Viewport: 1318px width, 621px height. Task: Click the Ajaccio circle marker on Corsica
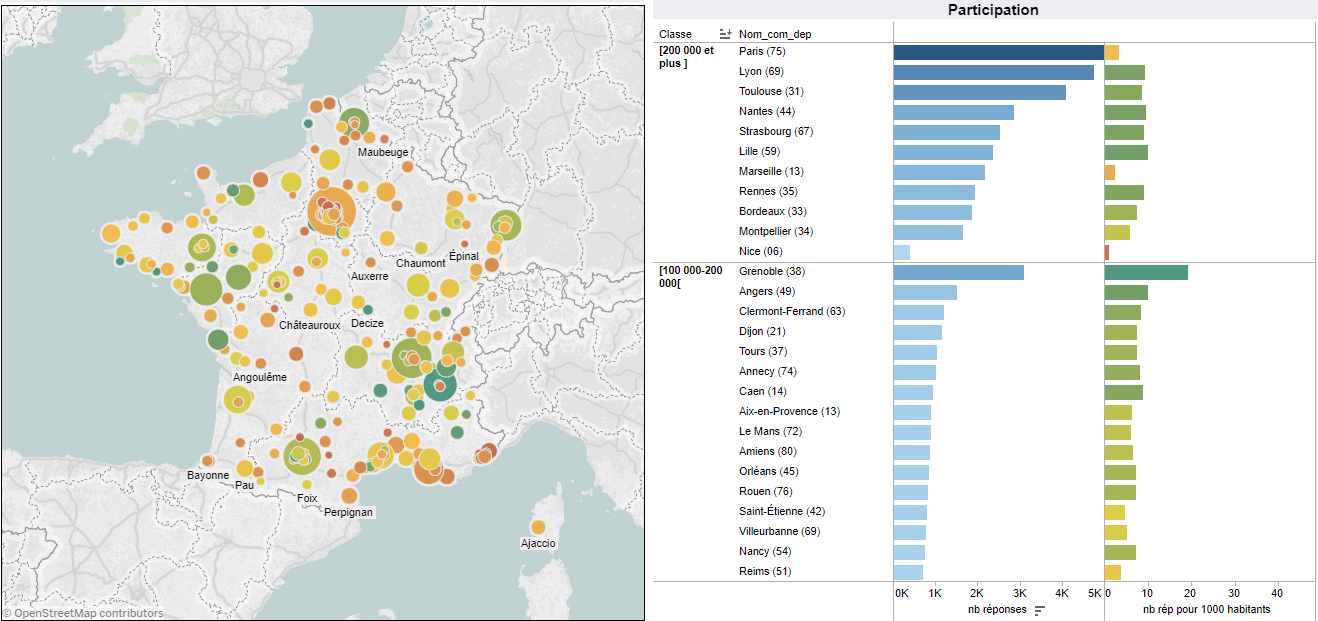click(x=538, y=527)
